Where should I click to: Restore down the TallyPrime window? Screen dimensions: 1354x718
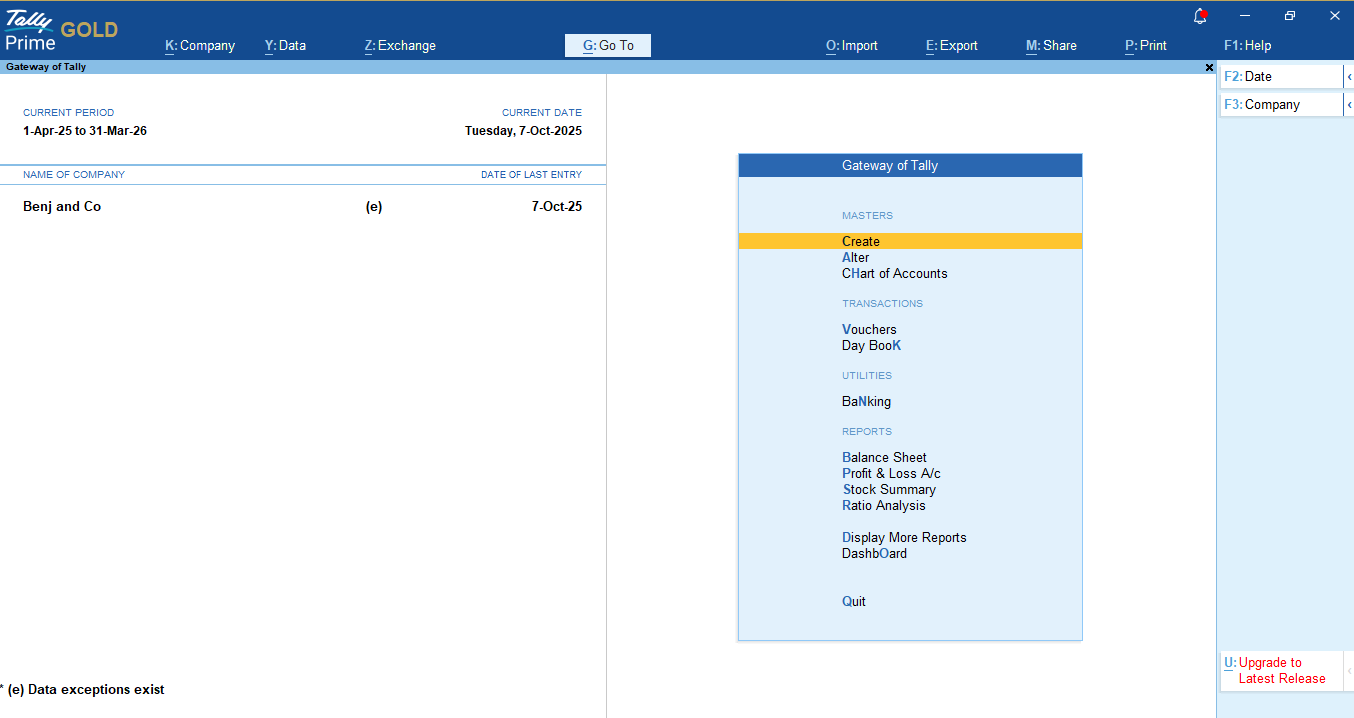point(1290,16)
